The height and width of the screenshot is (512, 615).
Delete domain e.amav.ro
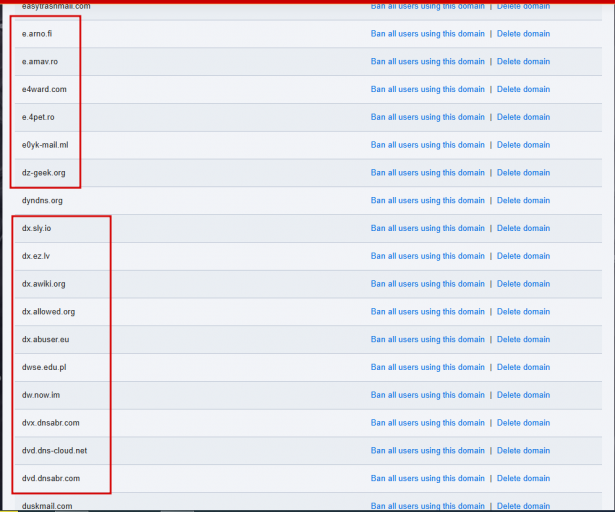523,62
